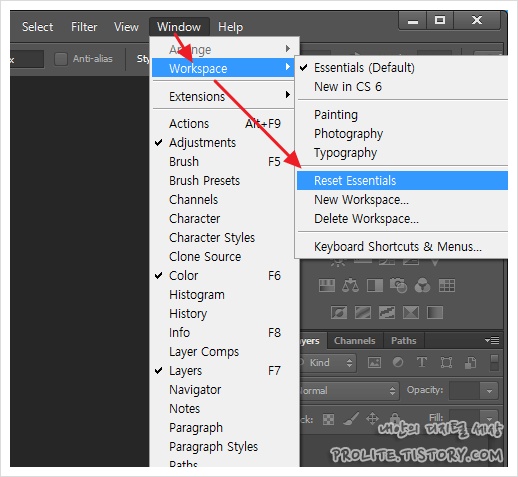
Task: Open Keyboard Shortcuts & Menus...
Action: (402, 247)
